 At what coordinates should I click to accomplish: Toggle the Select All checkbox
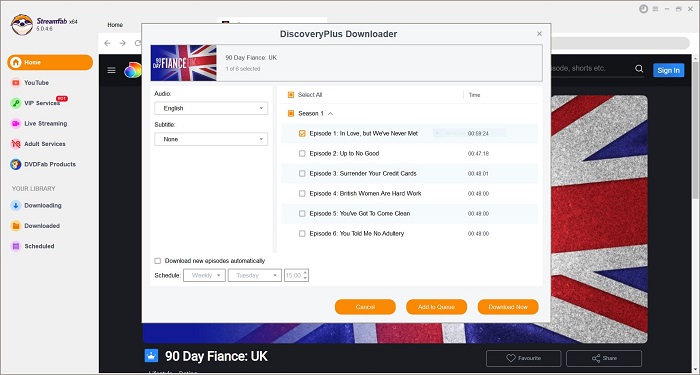(x=291, y=95)
